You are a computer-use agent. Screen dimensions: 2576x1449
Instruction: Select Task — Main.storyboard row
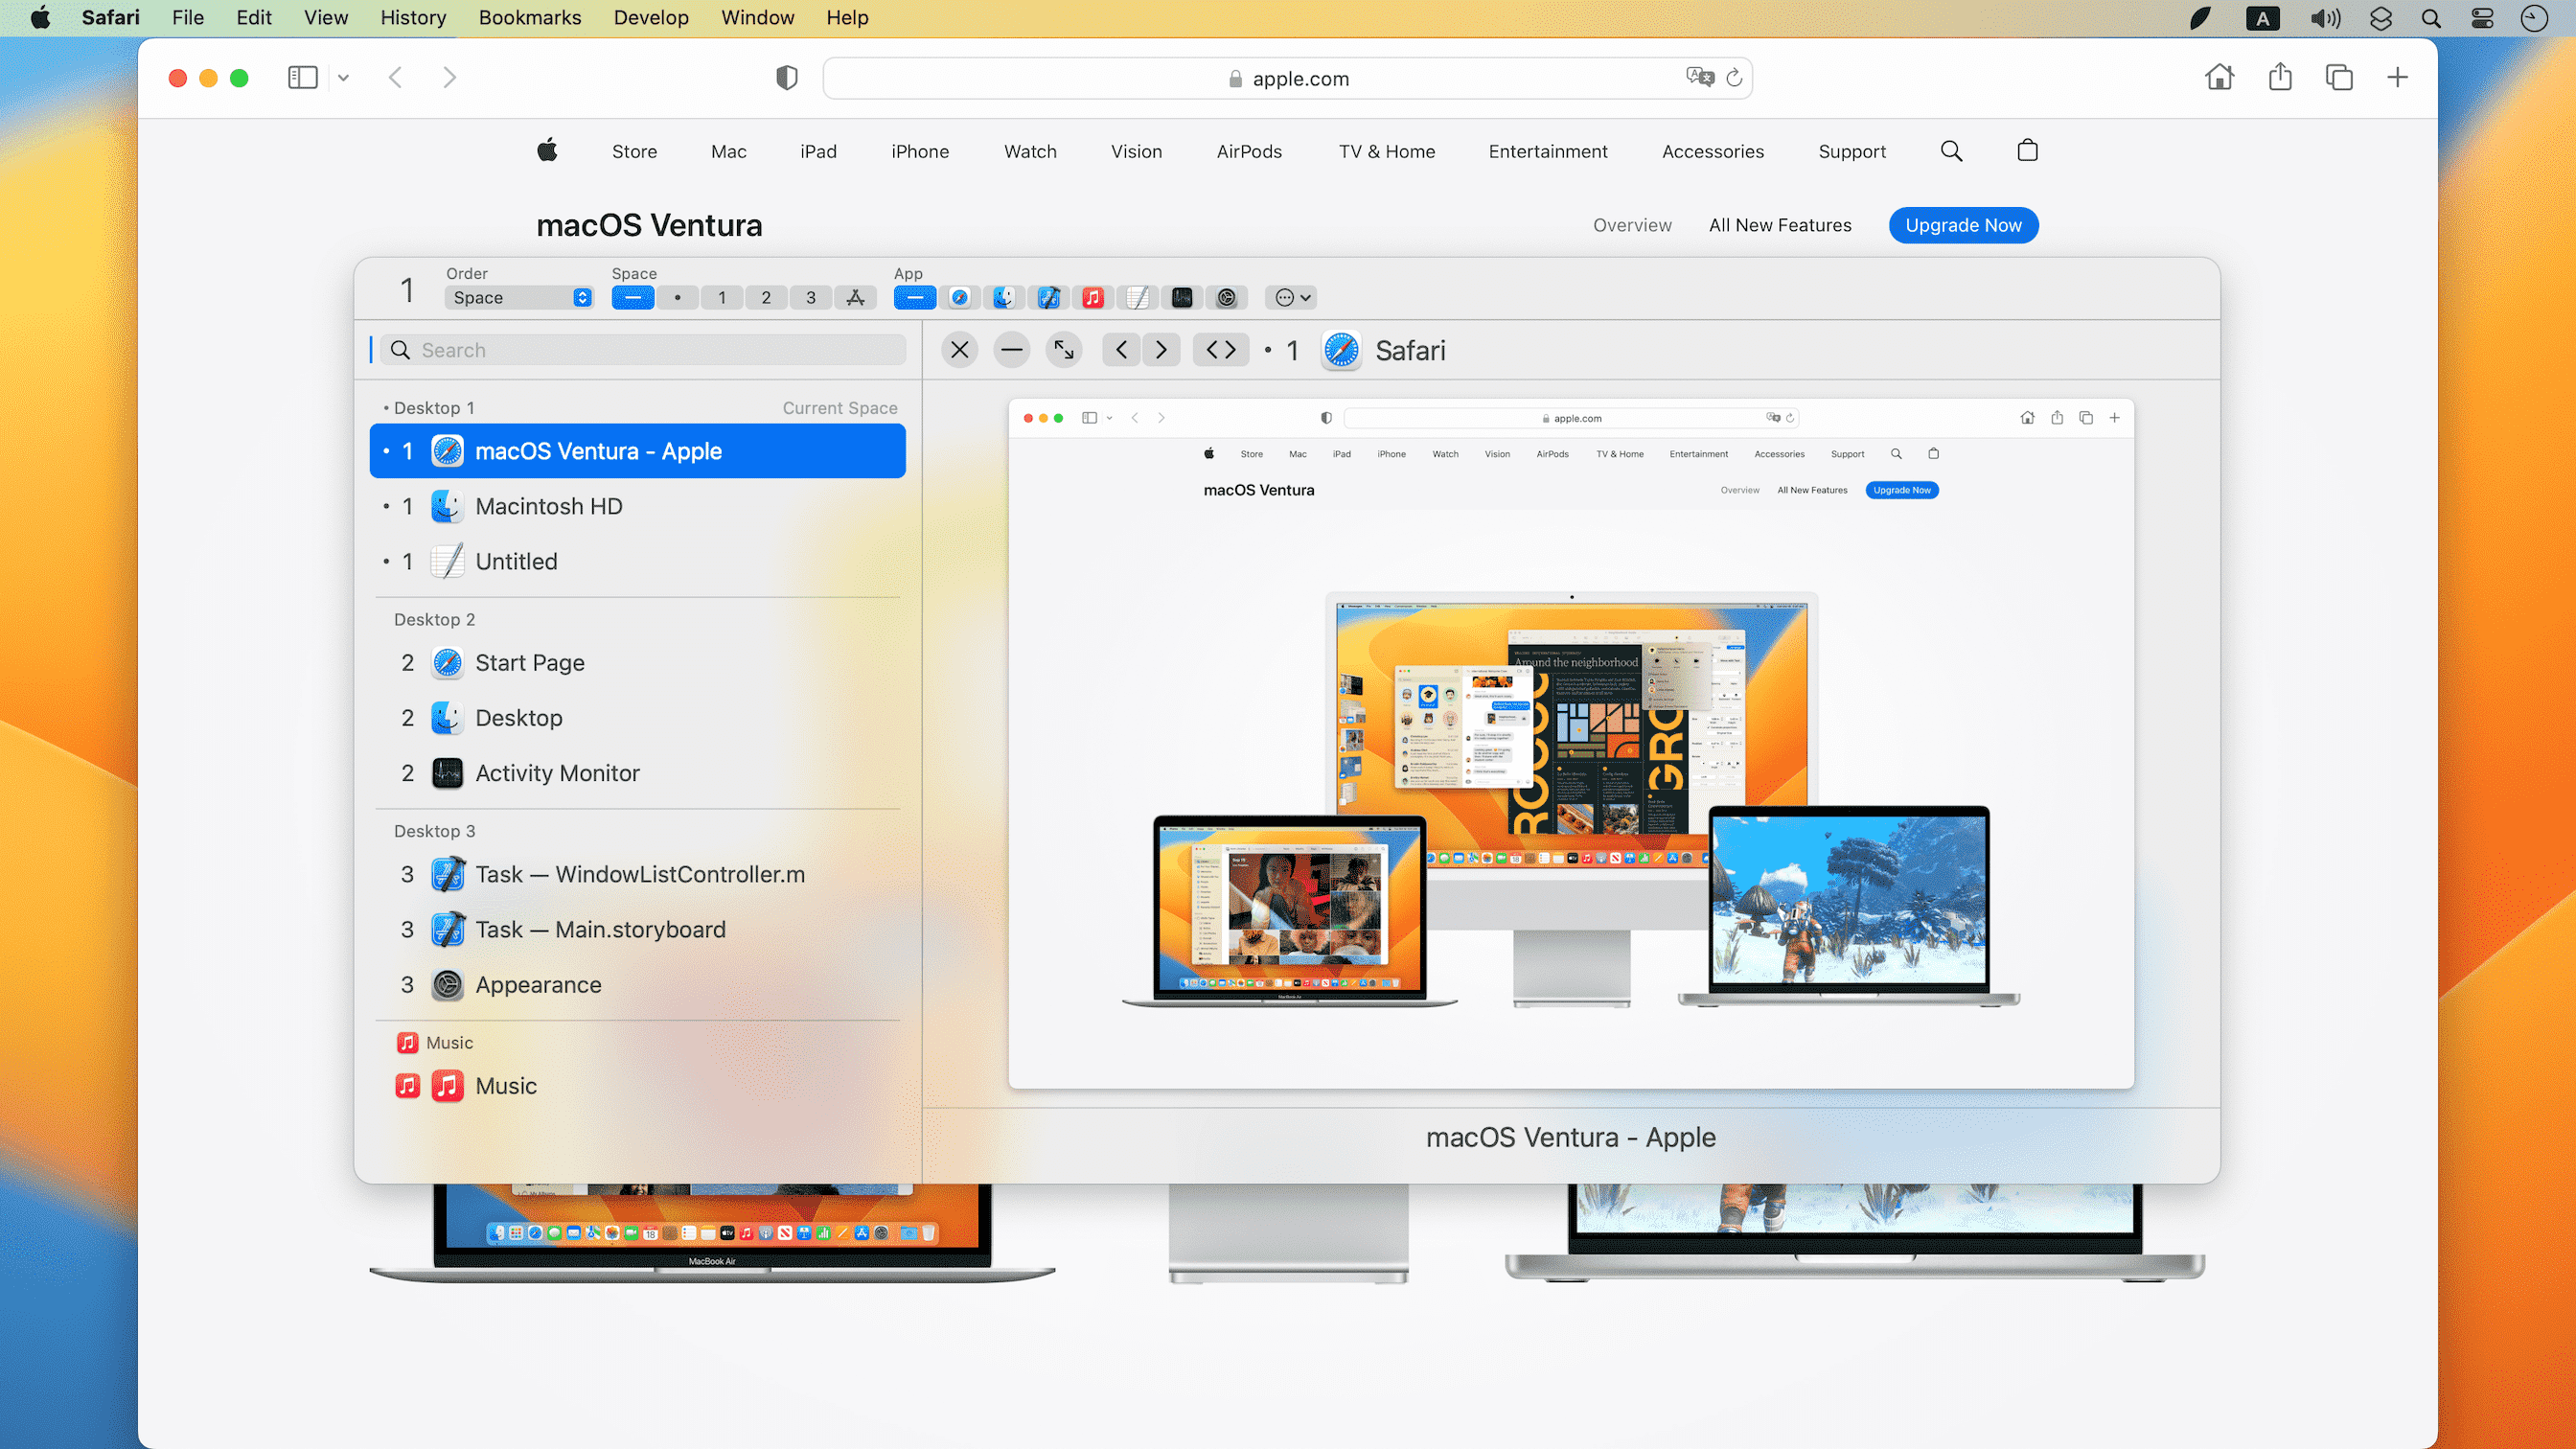pyautogui.click(x=638, y=929)
